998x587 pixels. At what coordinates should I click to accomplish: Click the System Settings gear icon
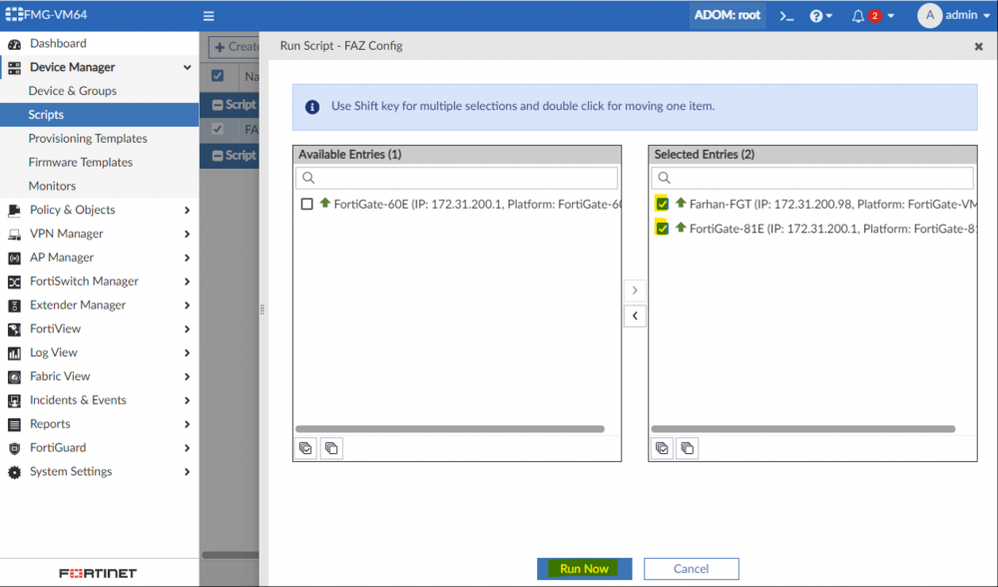coord(14,472)
